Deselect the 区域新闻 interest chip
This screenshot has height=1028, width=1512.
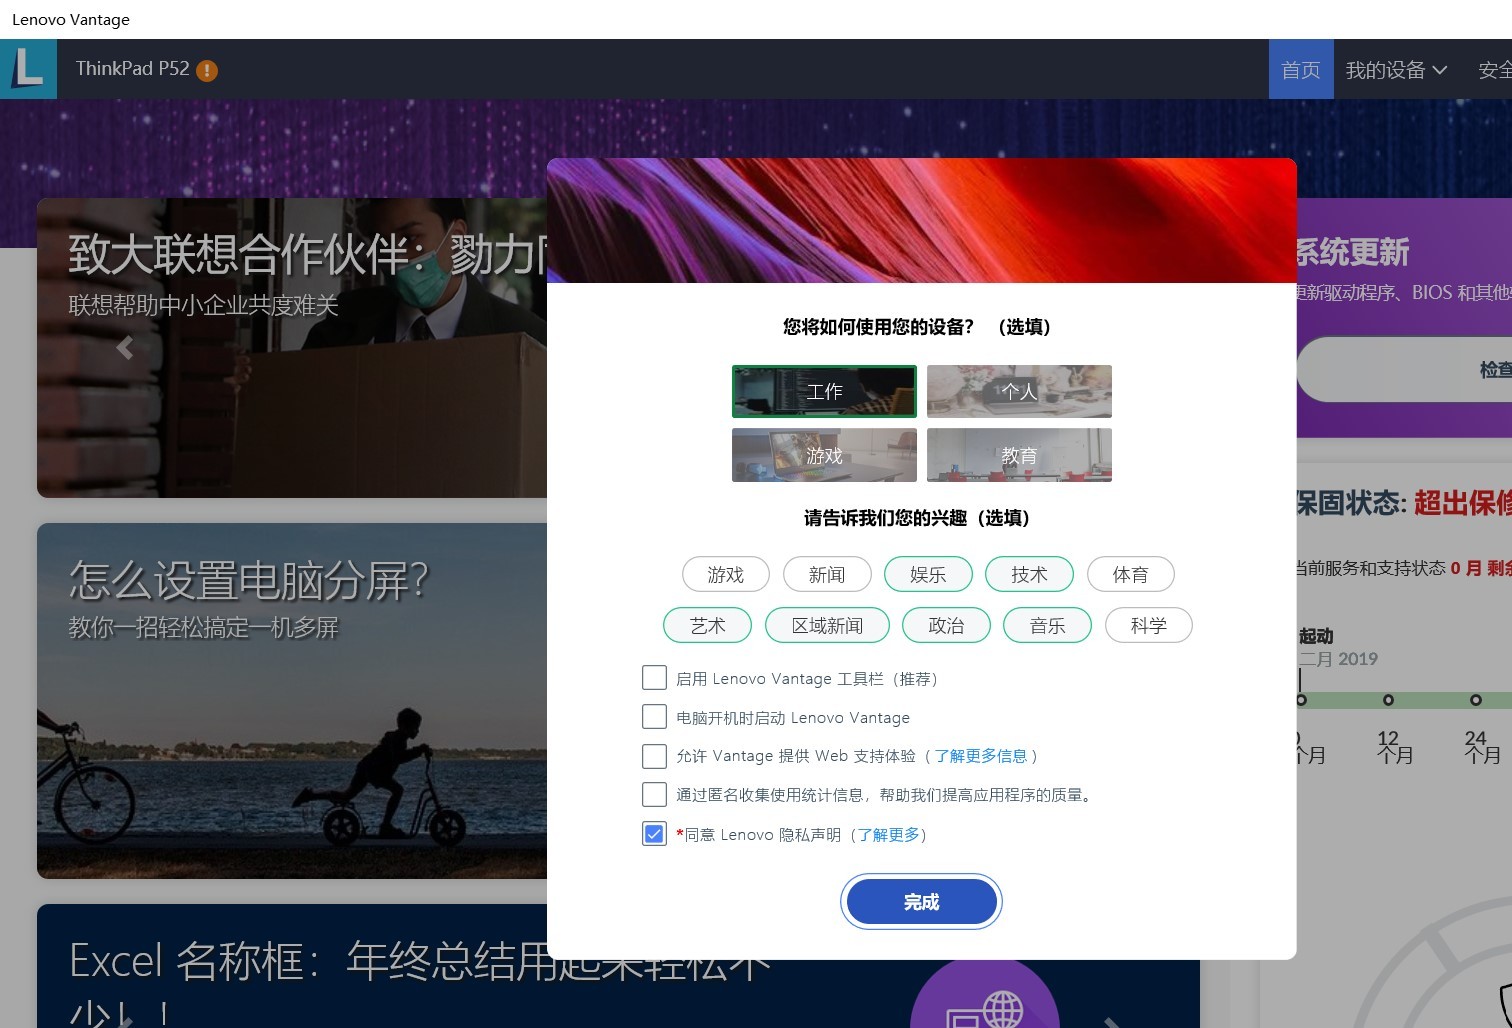pos(827,625)
